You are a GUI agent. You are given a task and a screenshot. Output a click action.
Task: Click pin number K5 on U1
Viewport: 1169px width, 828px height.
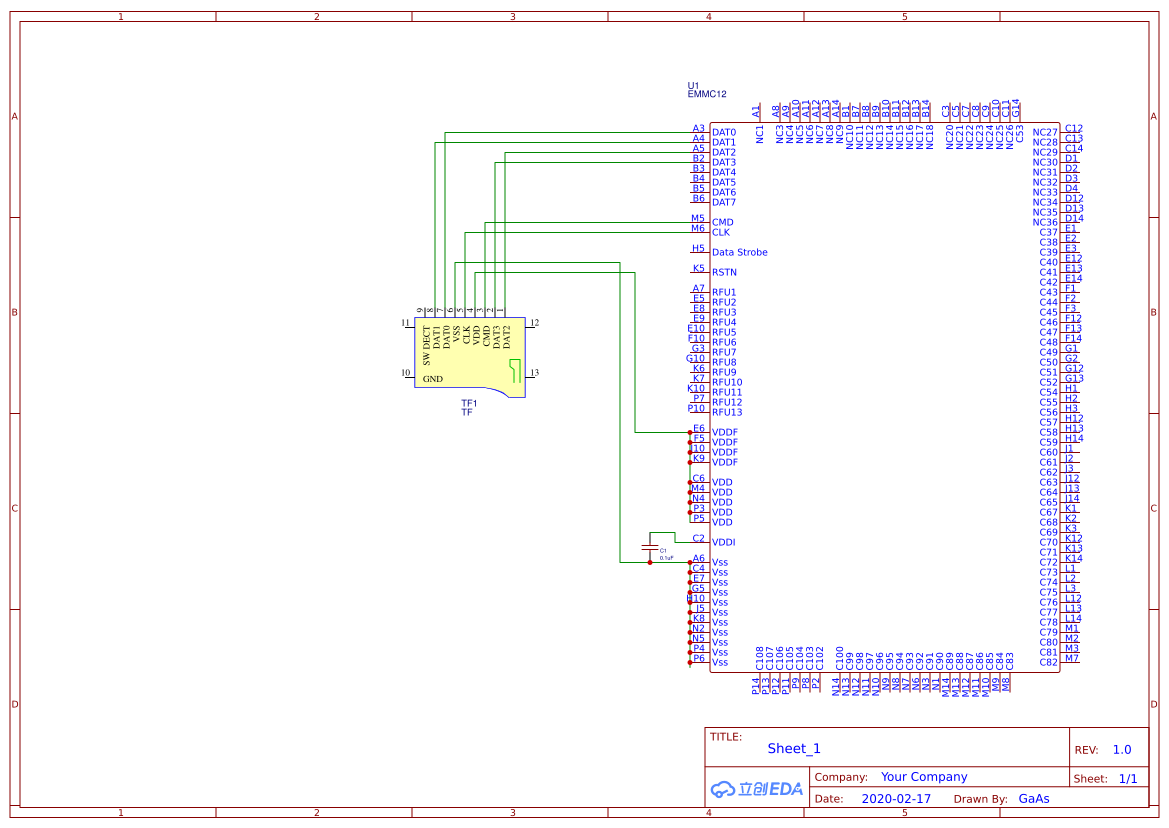698,268
